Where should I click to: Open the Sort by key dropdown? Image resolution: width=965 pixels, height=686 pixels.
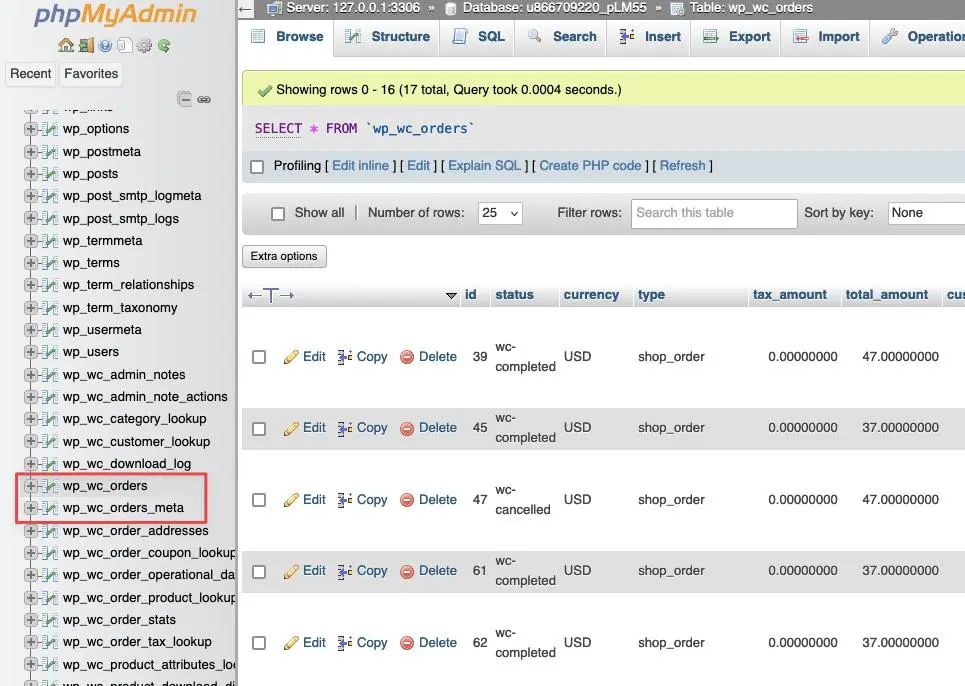[926, 213]
